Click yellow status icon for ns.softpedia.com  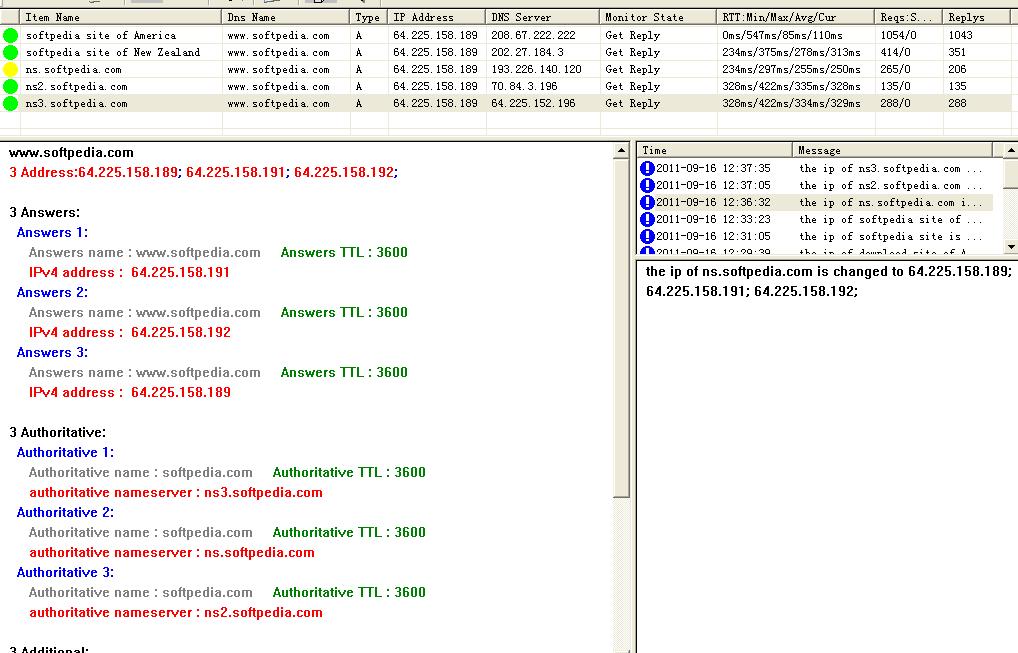point(10,69)
